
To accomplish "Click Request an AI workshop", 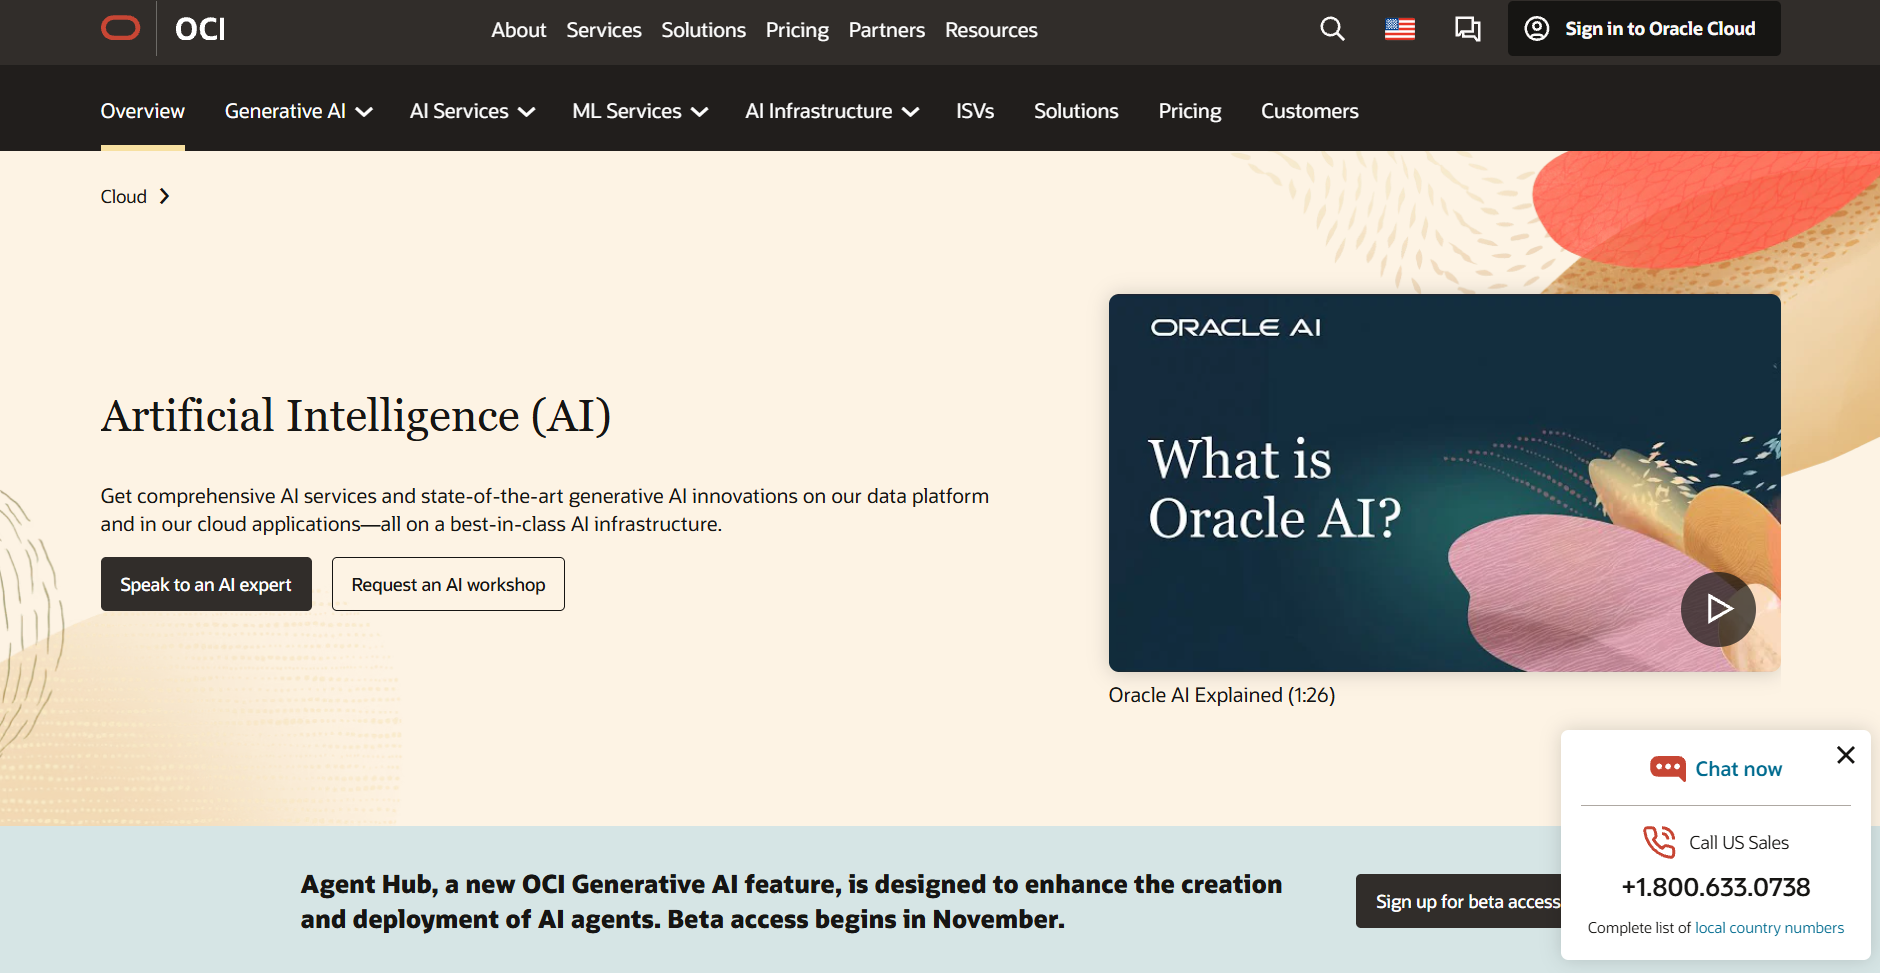I will (x=447, y=583).
